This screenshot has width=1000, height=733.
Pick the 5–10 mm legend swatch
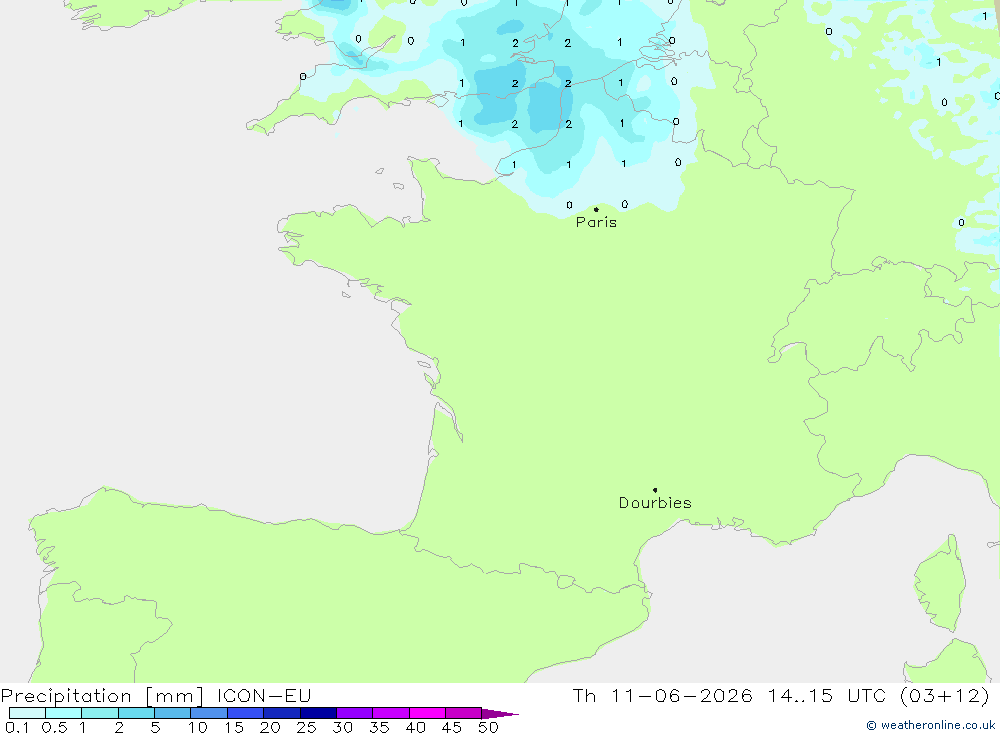[x=173, y=713]
